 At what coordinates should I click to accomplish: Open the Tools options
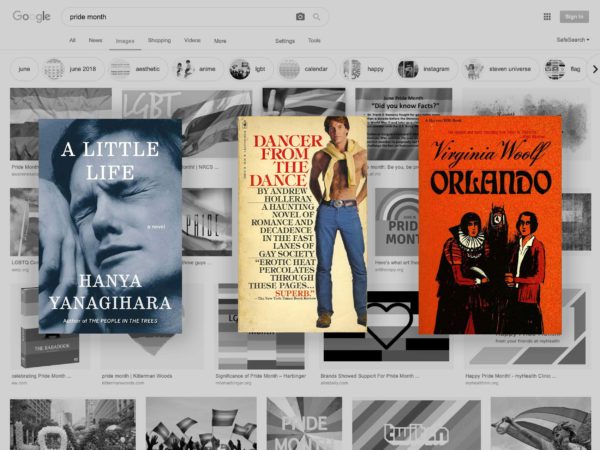(x=314, y=40)
